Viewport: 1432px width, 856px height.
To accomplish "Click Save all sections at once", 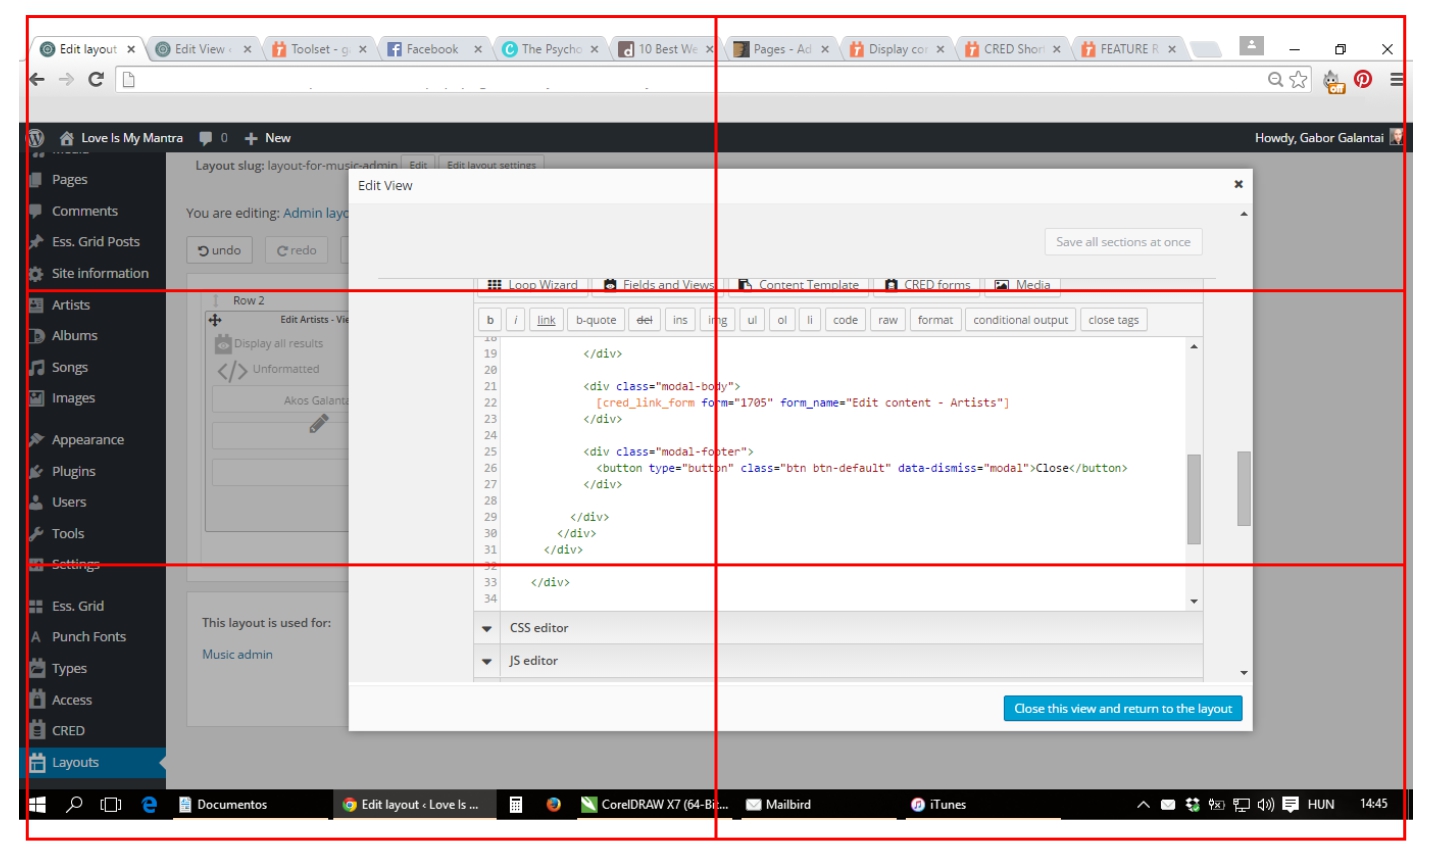I will (1123, 242).
